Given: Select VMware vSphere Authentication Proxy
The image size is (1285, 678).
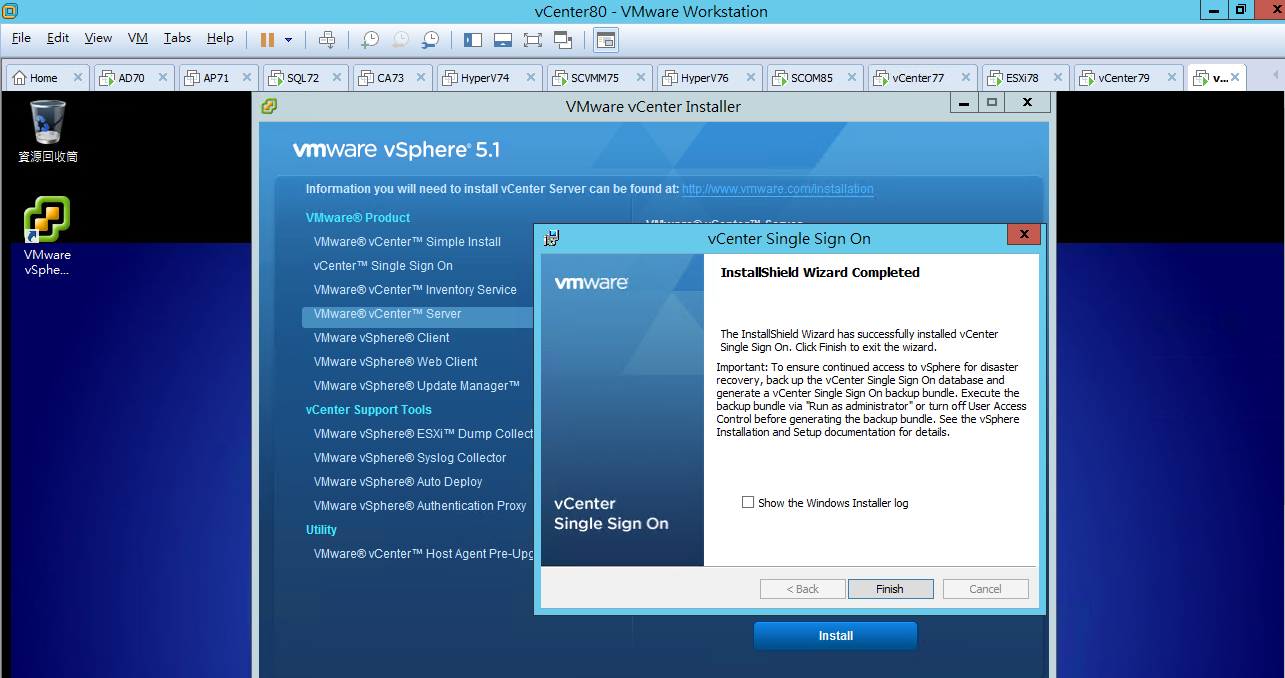Looking at the screenshot, I should coord(420,506).
